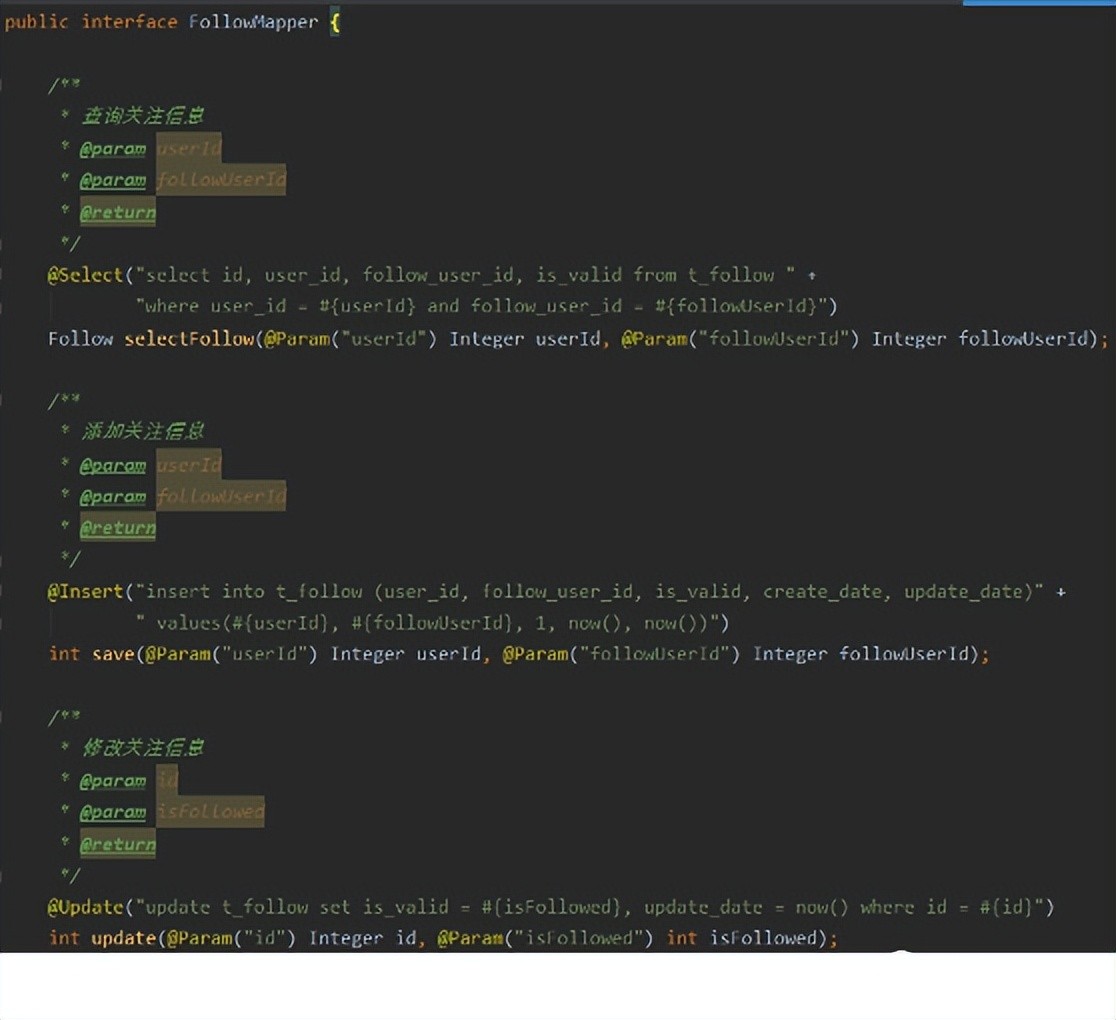Screen dimensions: 1116x1020
Task: Click highlighted id param in the last Javadoc
Action: 166,780
